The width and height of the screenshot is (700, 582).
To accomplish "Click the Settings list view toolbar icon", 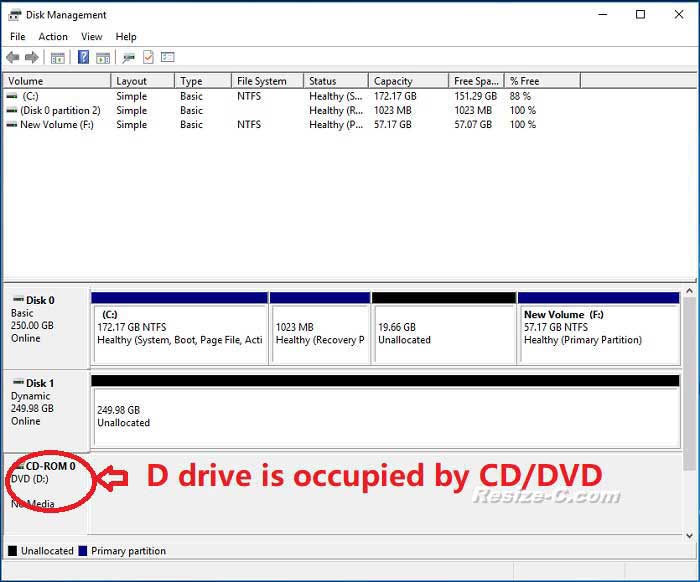I will coord(167,57).
